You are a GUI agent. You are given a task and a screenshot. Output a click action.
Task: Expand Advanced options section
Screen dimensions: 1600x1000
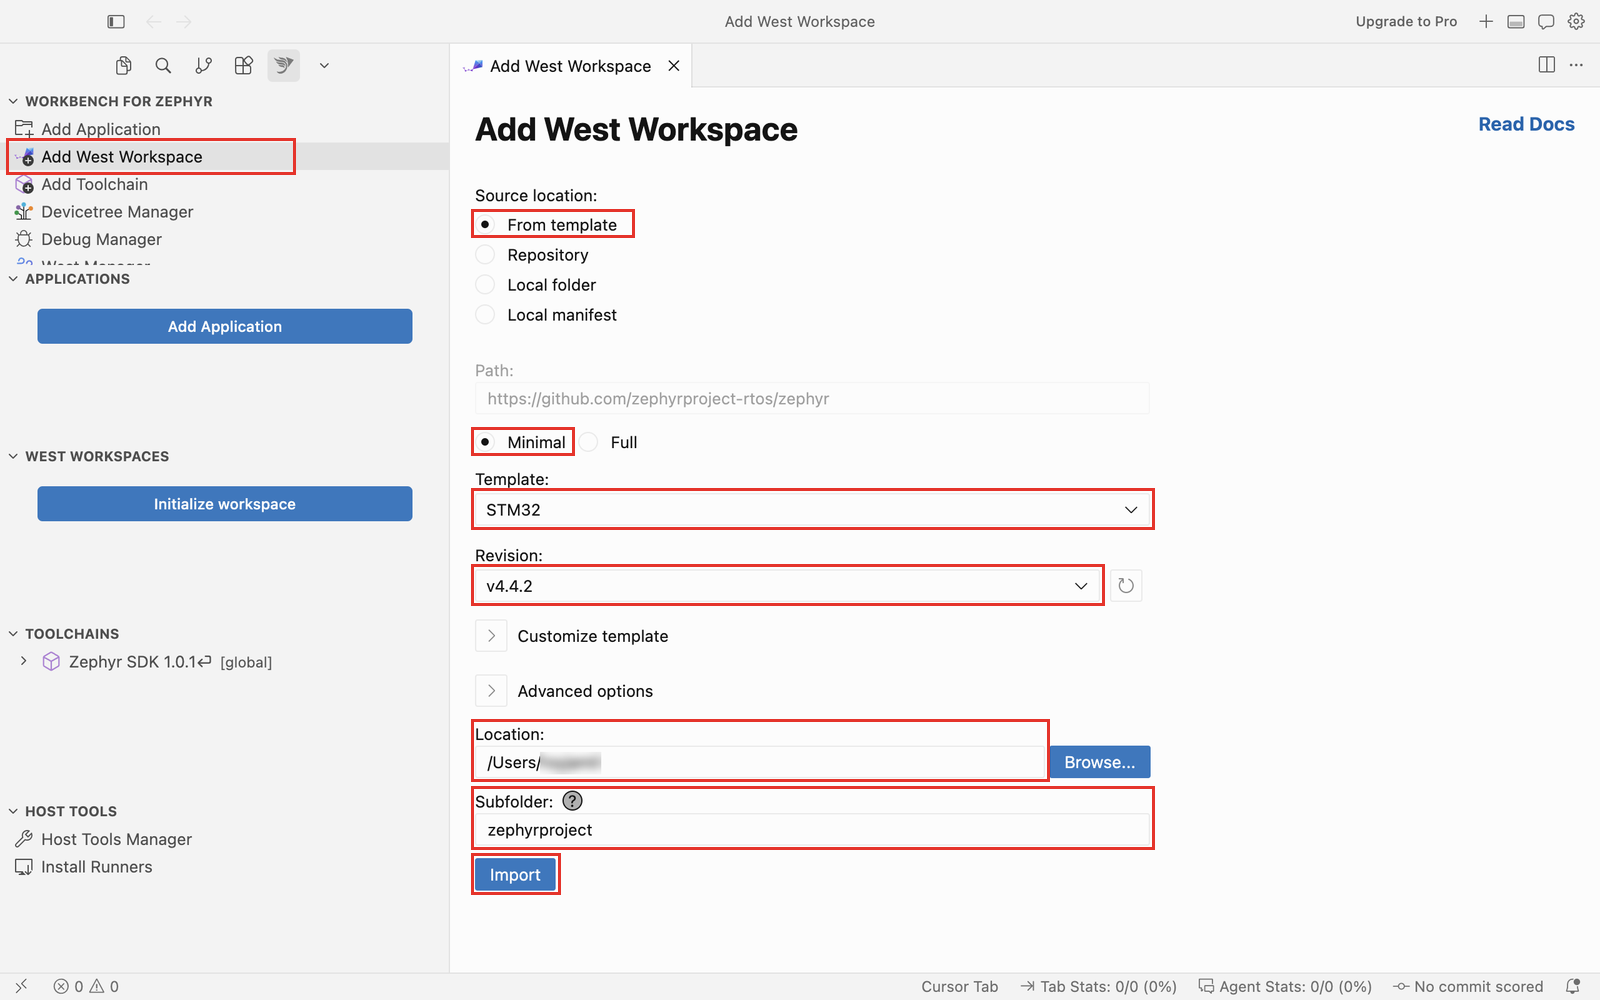tap(491, 691)
